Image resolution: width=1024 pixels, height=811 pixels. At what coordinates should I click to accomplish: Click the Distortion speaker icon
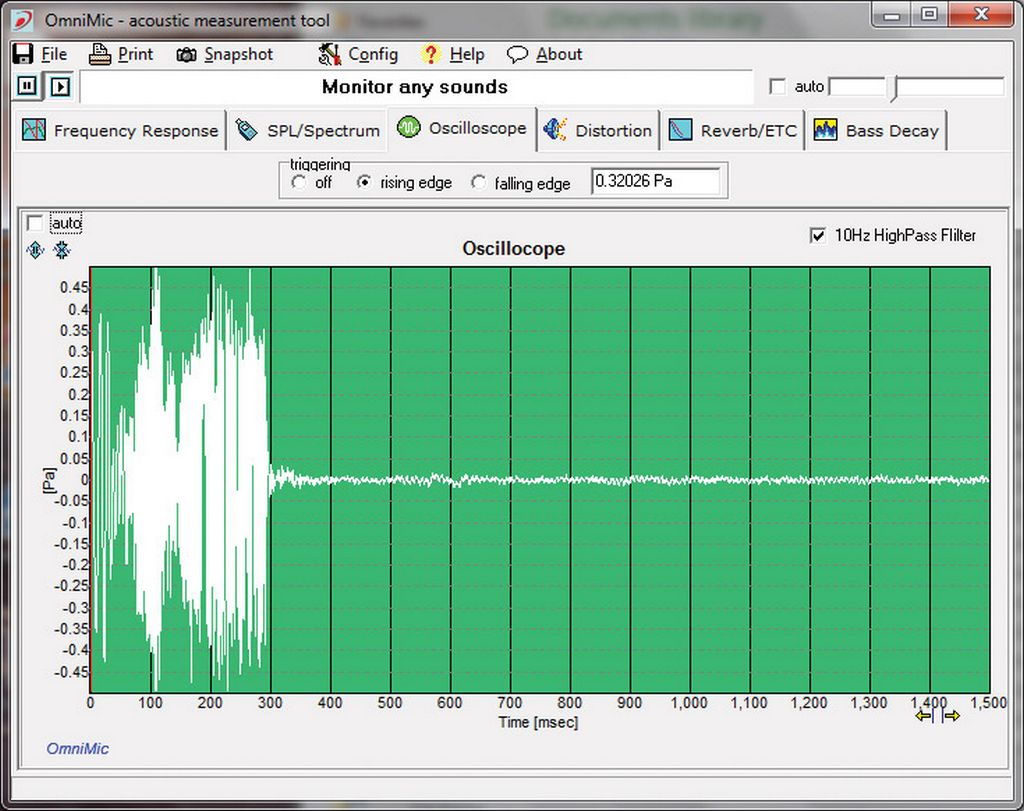(x=555, y=129)
